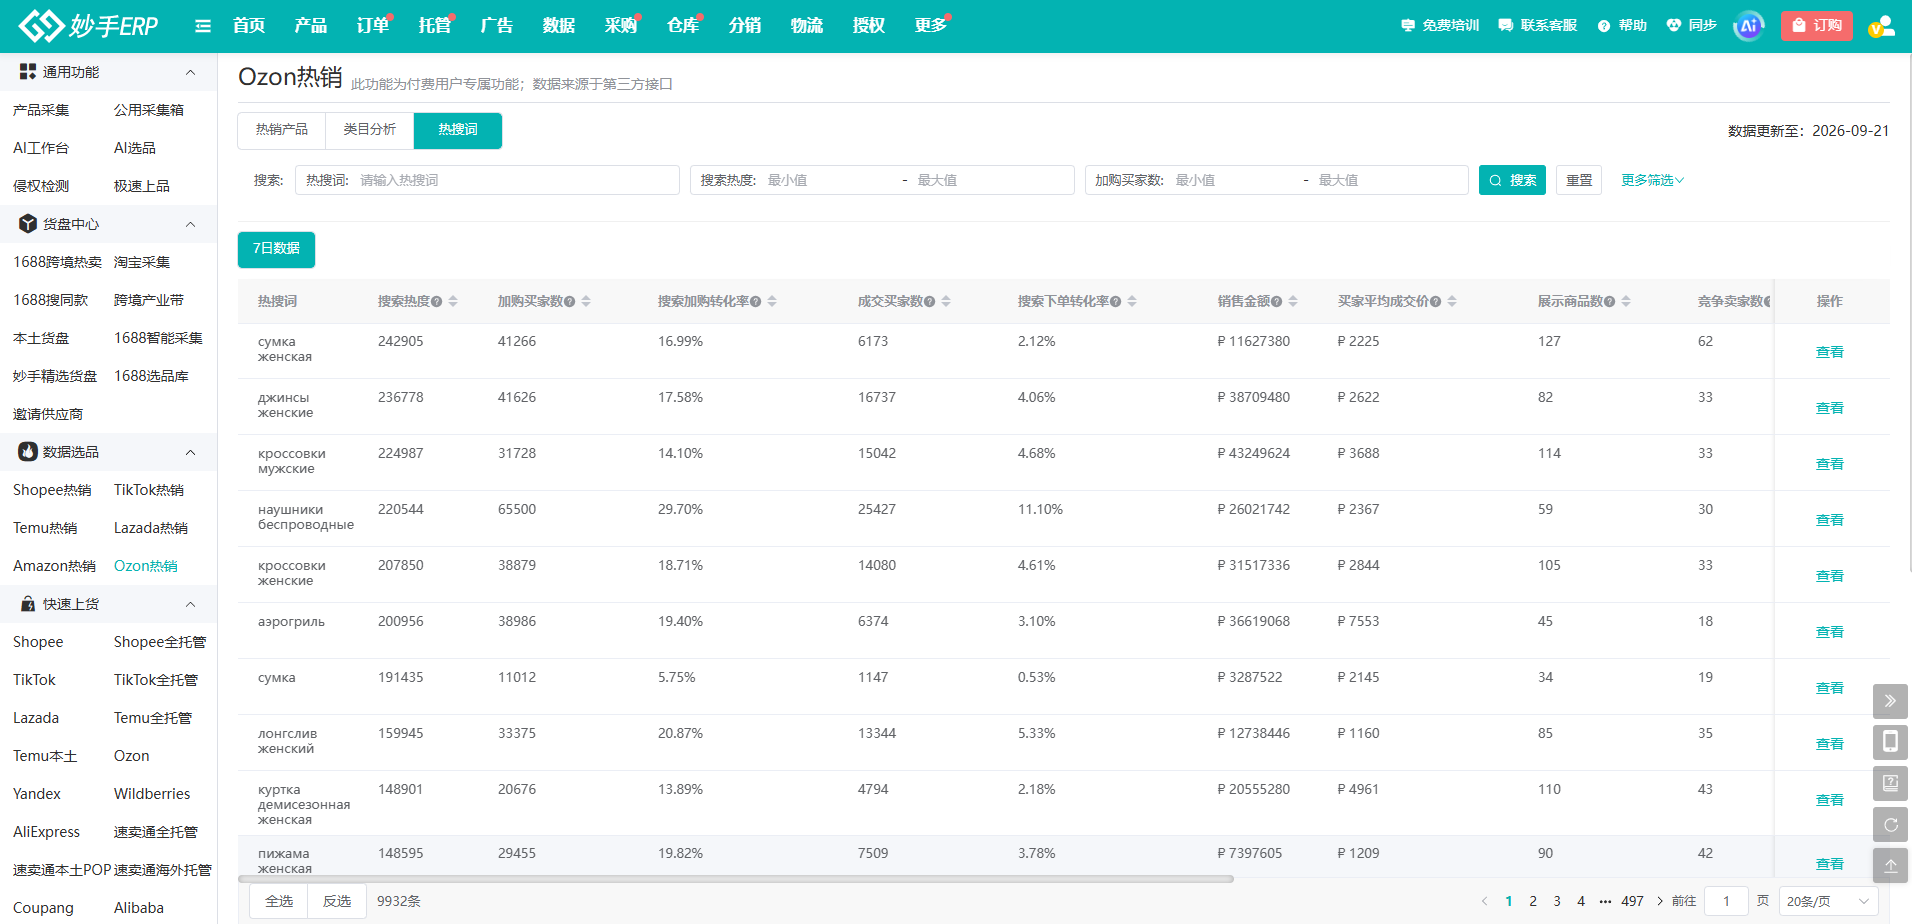The image size is (1912, 924).
Task: Open AI选品 in the sidebar
Action: tap(135, 148)
